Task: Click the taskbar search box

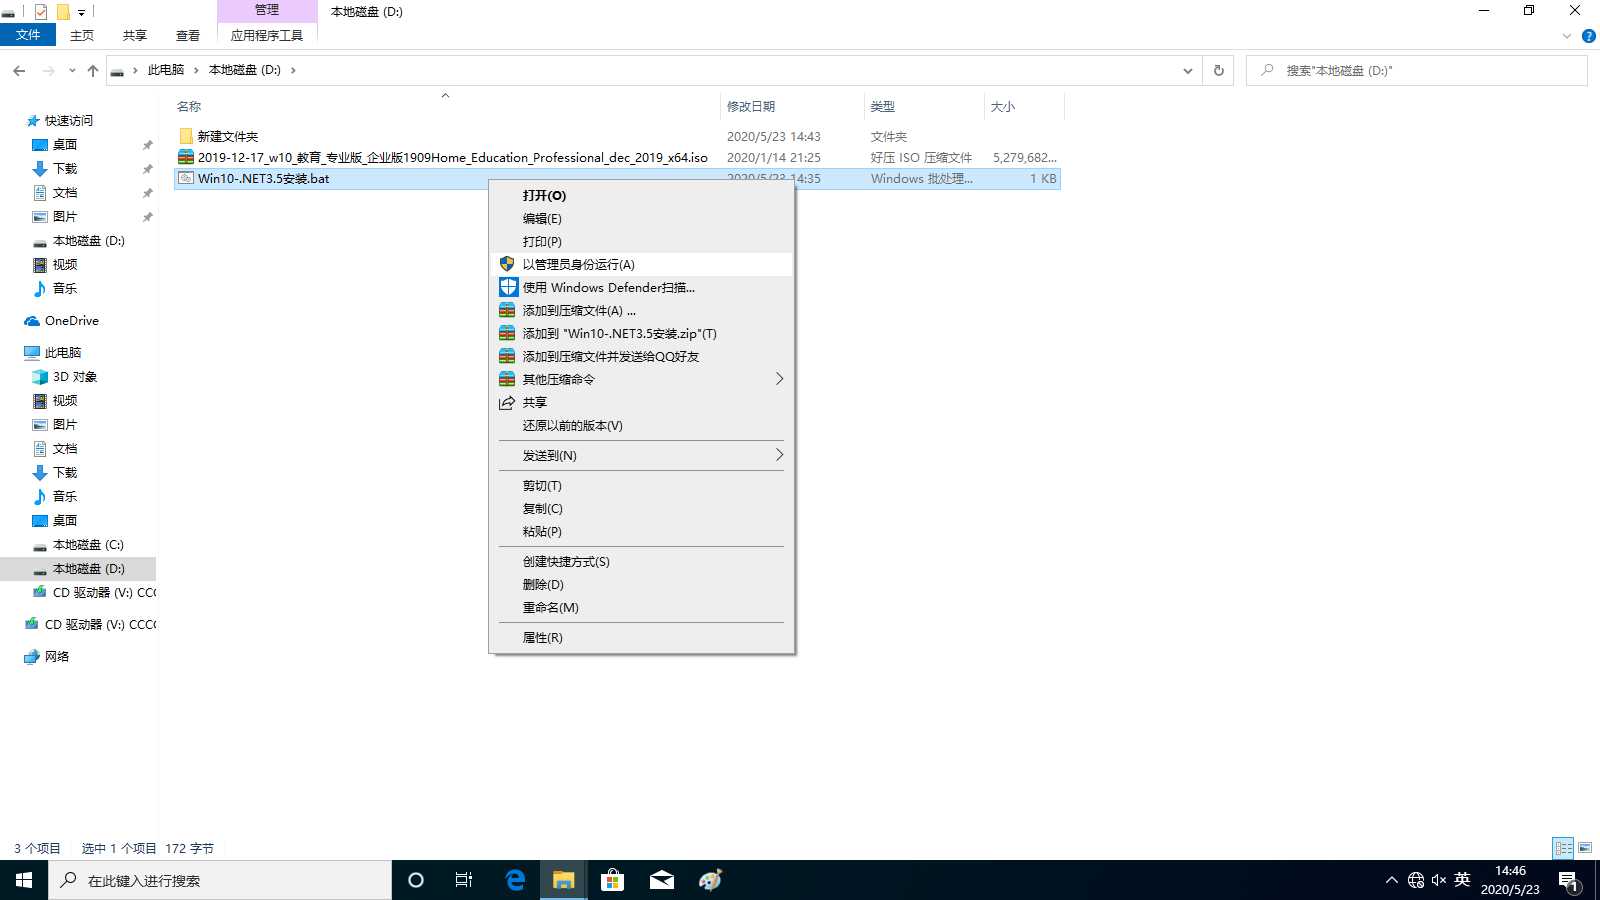Action: click(220, 880)
